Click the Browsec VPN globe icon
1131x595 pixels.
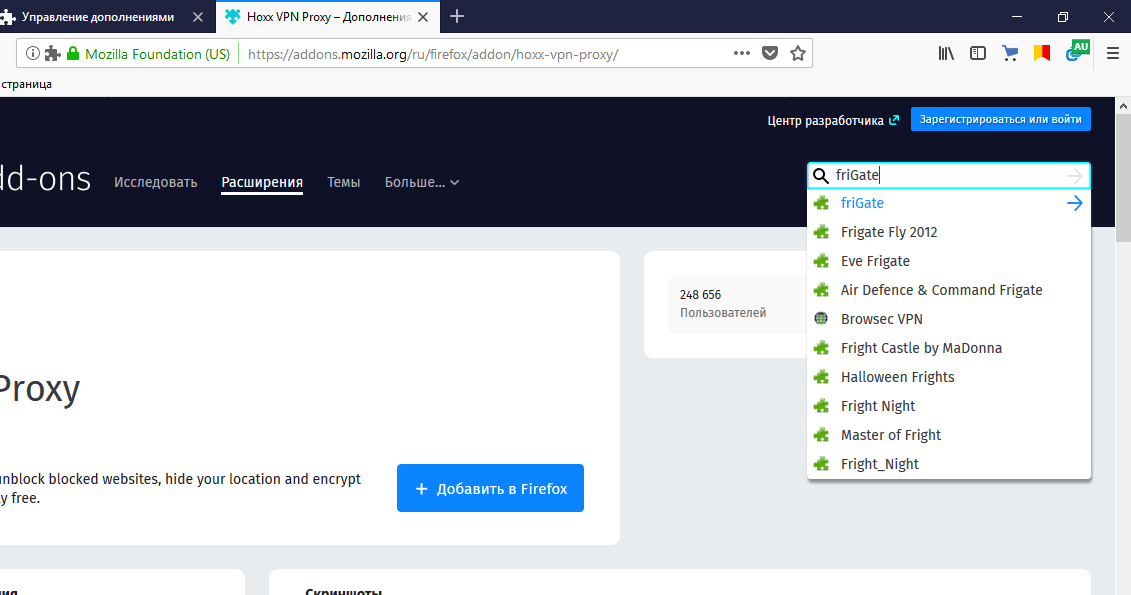click(x=821, y=319)
